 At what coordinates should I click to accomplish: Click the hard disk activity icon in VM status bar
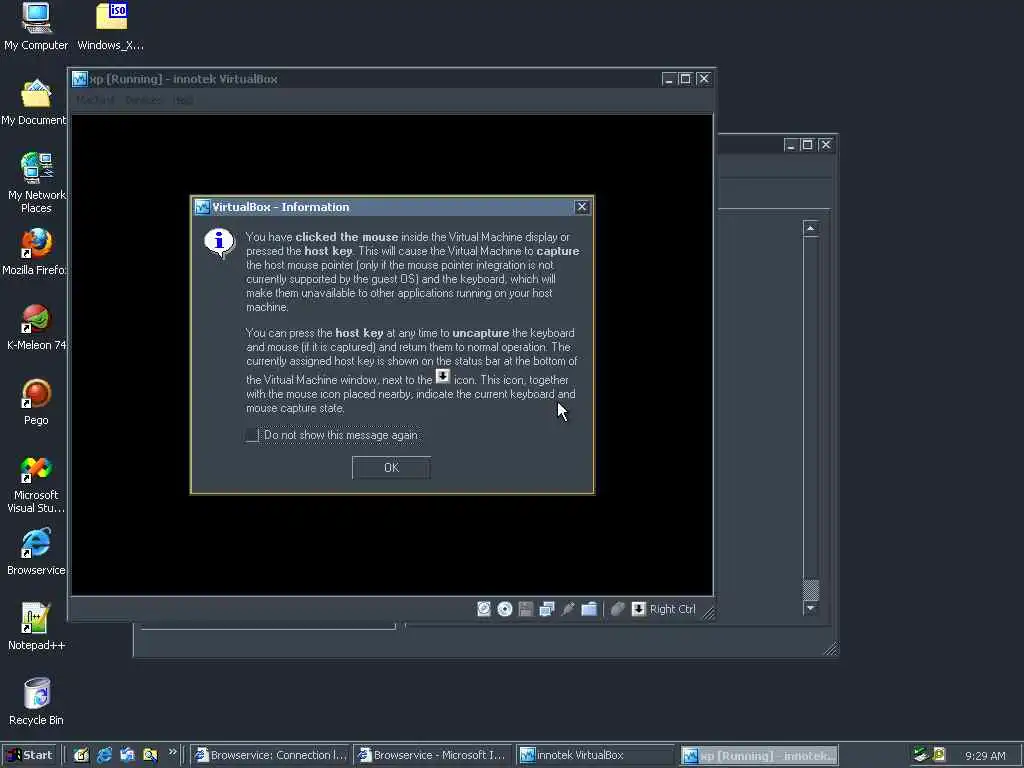(x=483, y=609)
